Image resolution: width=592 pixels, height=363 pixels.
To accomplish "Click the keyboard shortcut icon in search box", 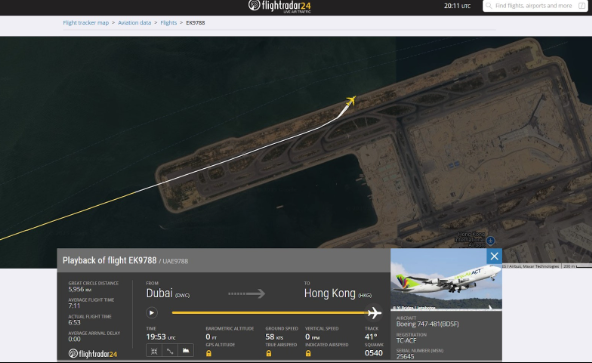I will point(582,6).
